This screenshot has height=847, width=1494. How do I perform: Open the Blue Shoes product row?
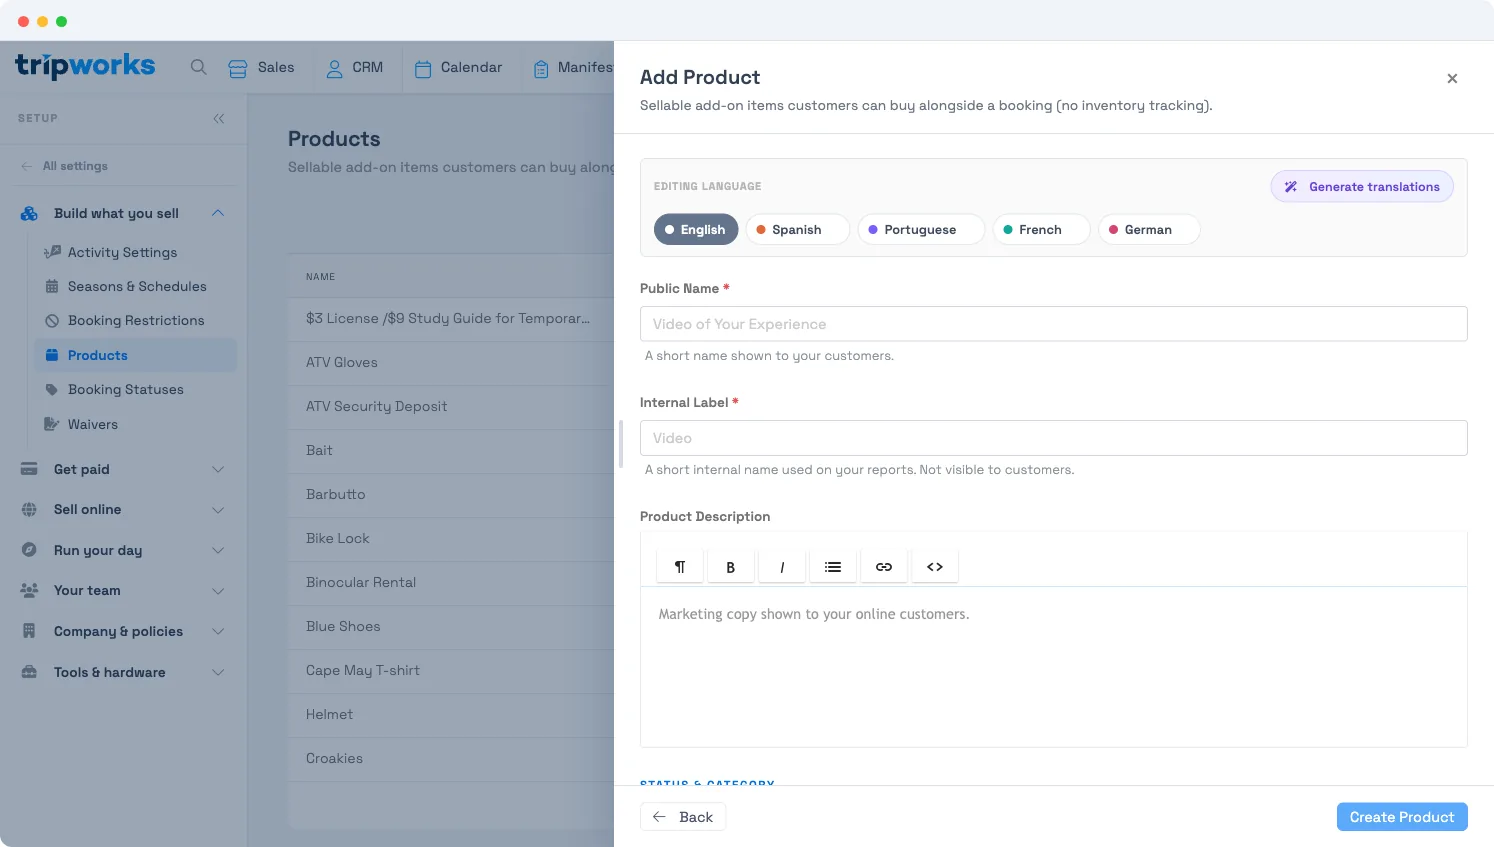pos(451,626)
